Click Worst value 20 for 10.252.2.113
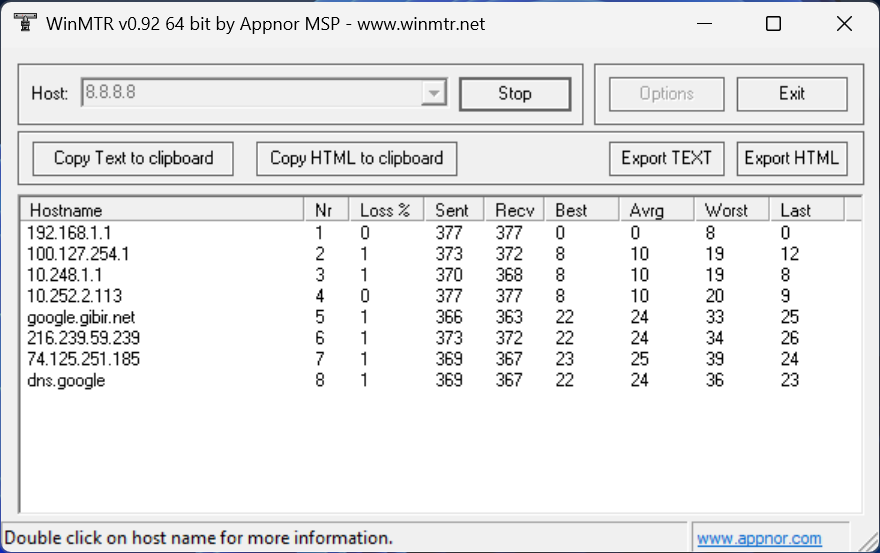 click(714, 296)
